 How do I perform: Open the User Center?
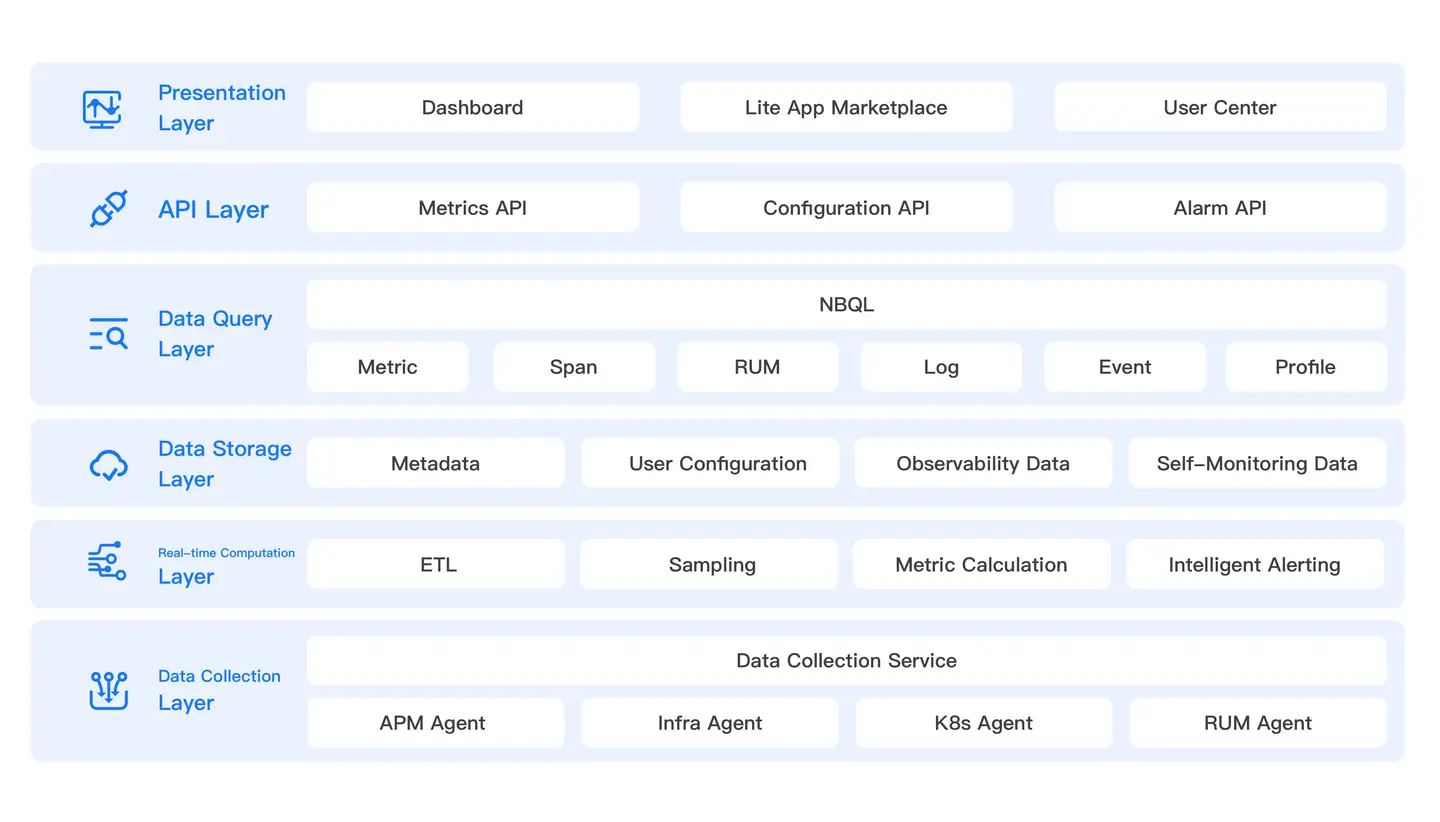click(1219, 107)
